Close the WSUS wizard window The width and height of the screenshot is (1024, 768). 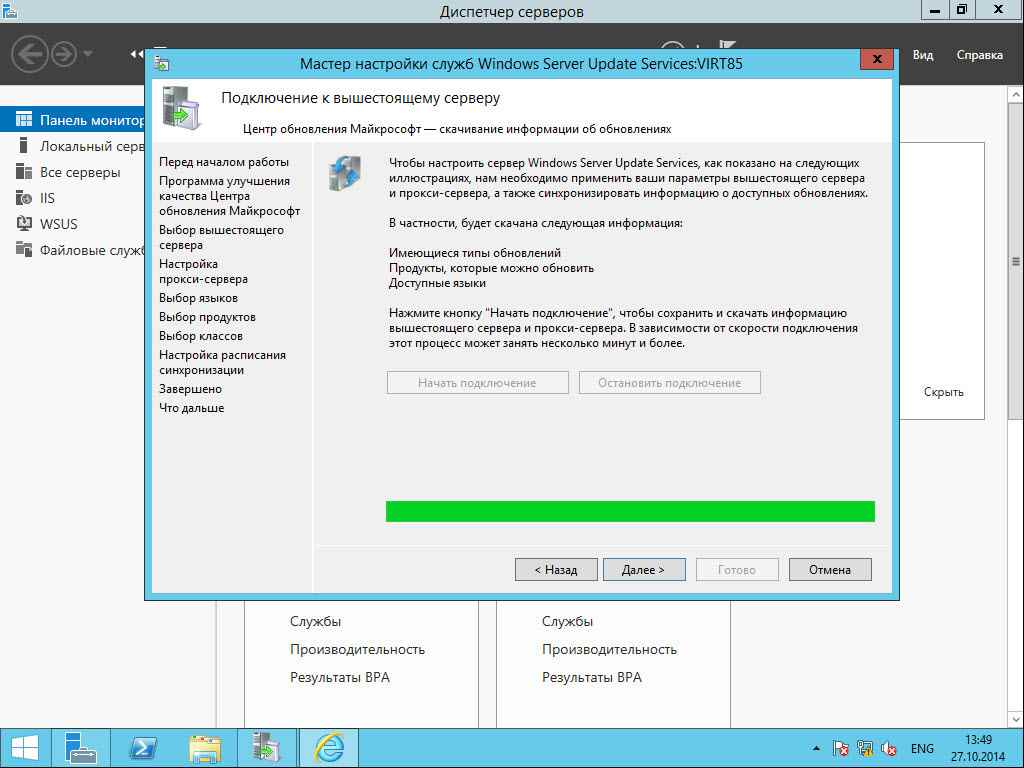877,59
